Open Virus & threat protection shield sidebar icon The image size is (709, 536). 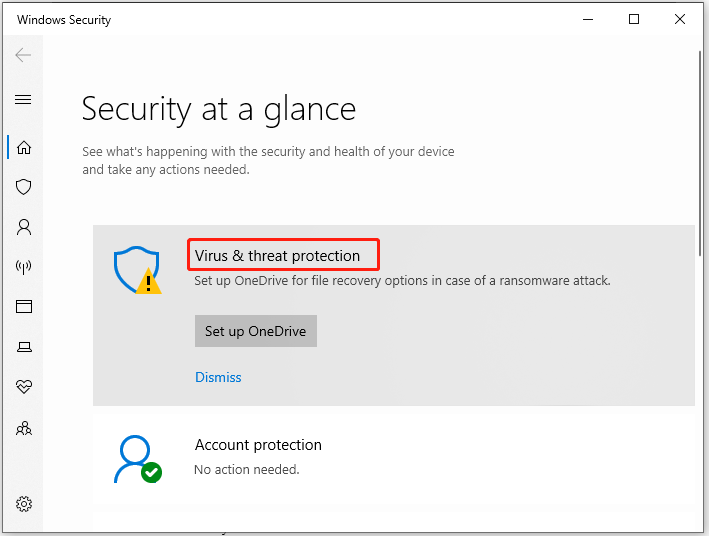click(24, 187)
